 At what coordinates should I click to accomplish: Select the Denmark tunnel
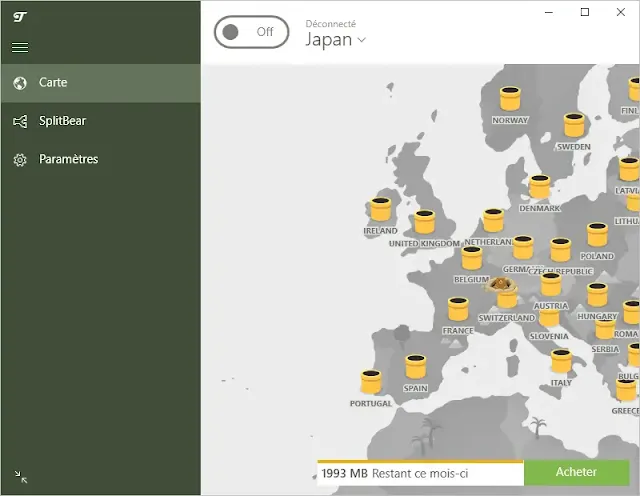(x=540, y=187)
